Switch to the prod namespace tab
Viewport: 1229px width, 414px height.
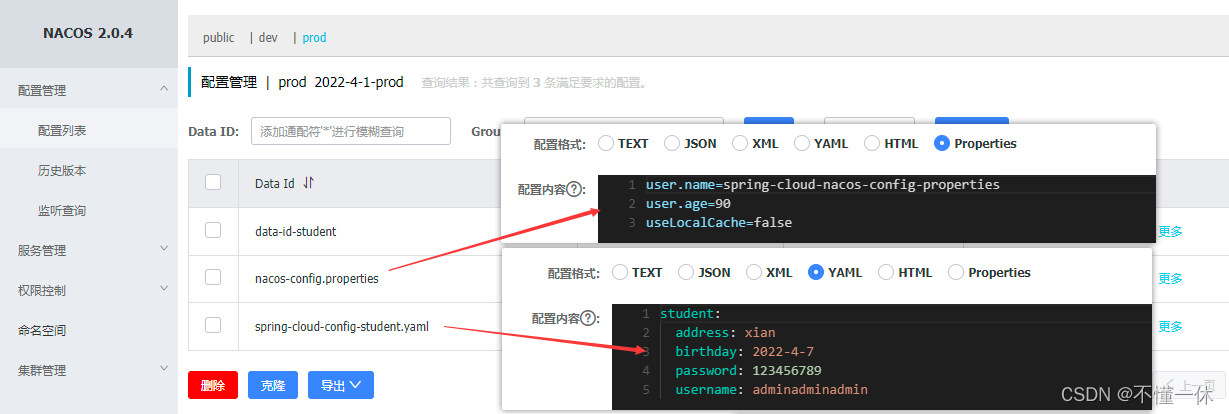pyautogui.click(x=314, y=37)
